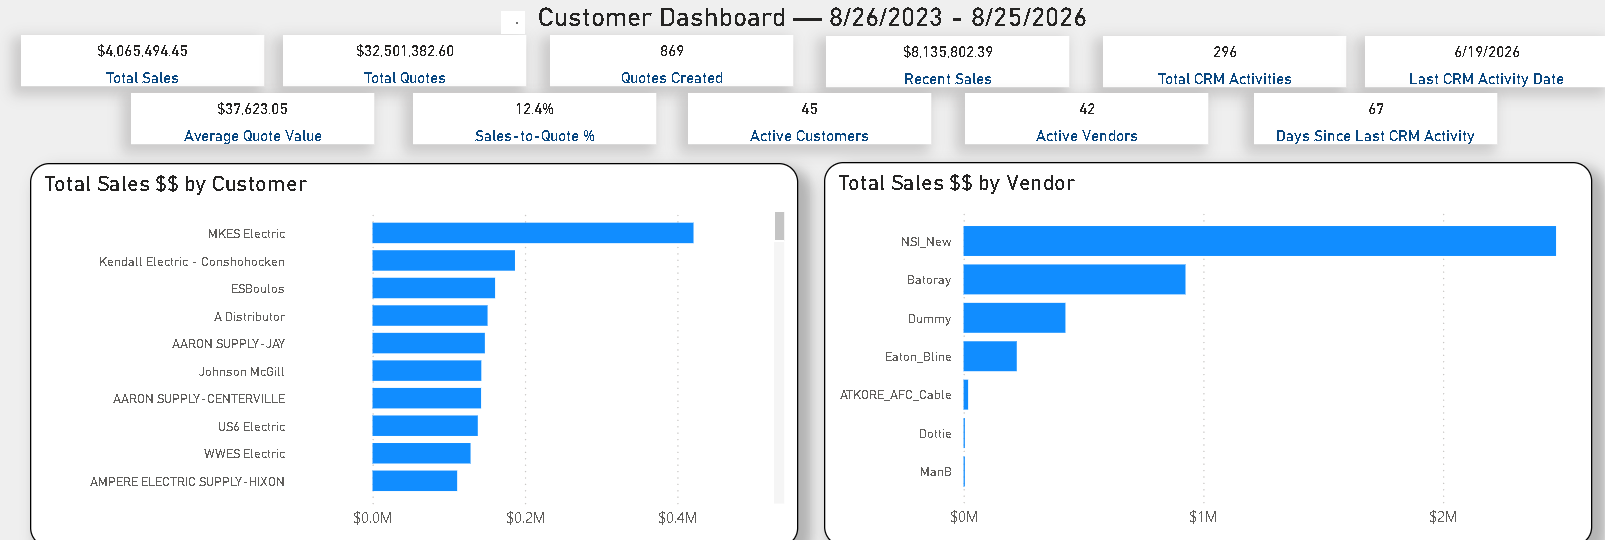Click the $37,623.05 value
The width and height of the screenshot is (1605, 540).
click(252, 109)
